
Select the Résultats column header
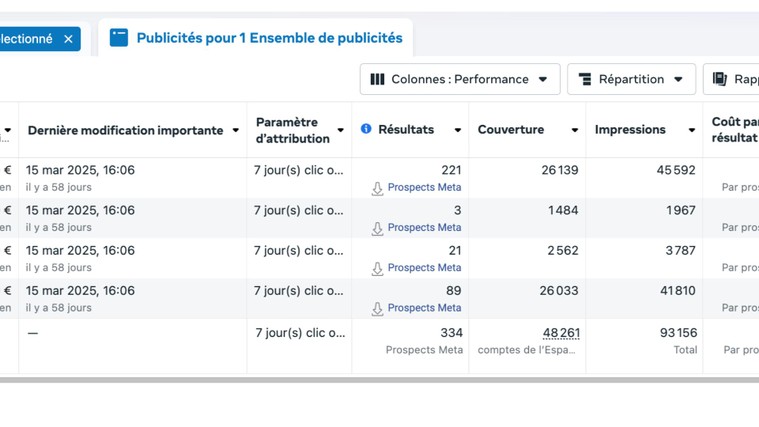(x=406, y=129)
